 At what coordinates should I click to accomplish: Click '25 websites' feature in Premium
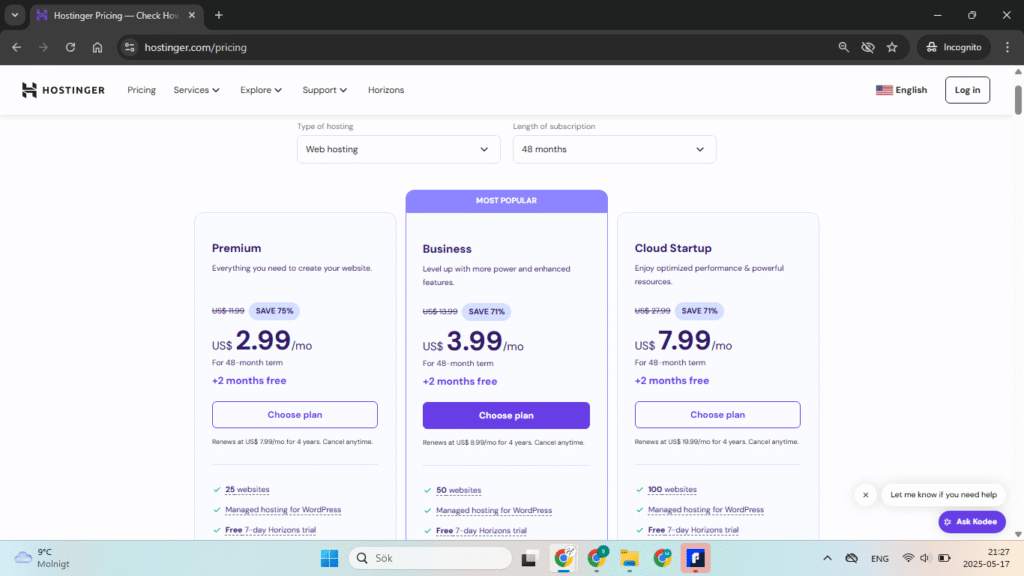point(247,489)
